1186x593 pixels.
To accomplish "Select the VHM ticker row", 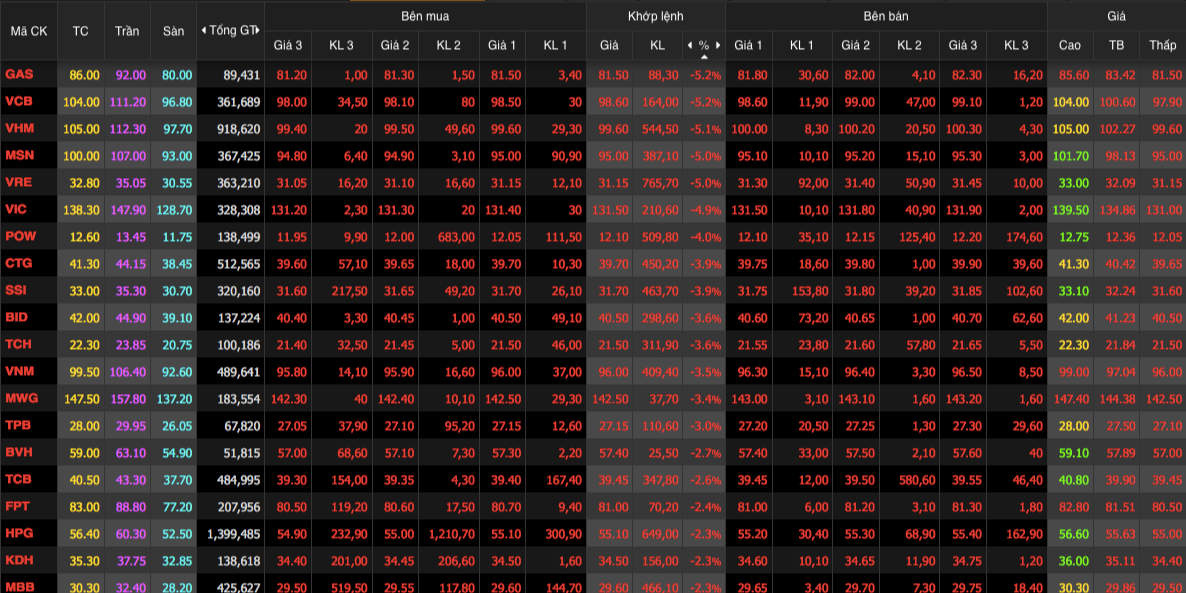I will [19, 129].
